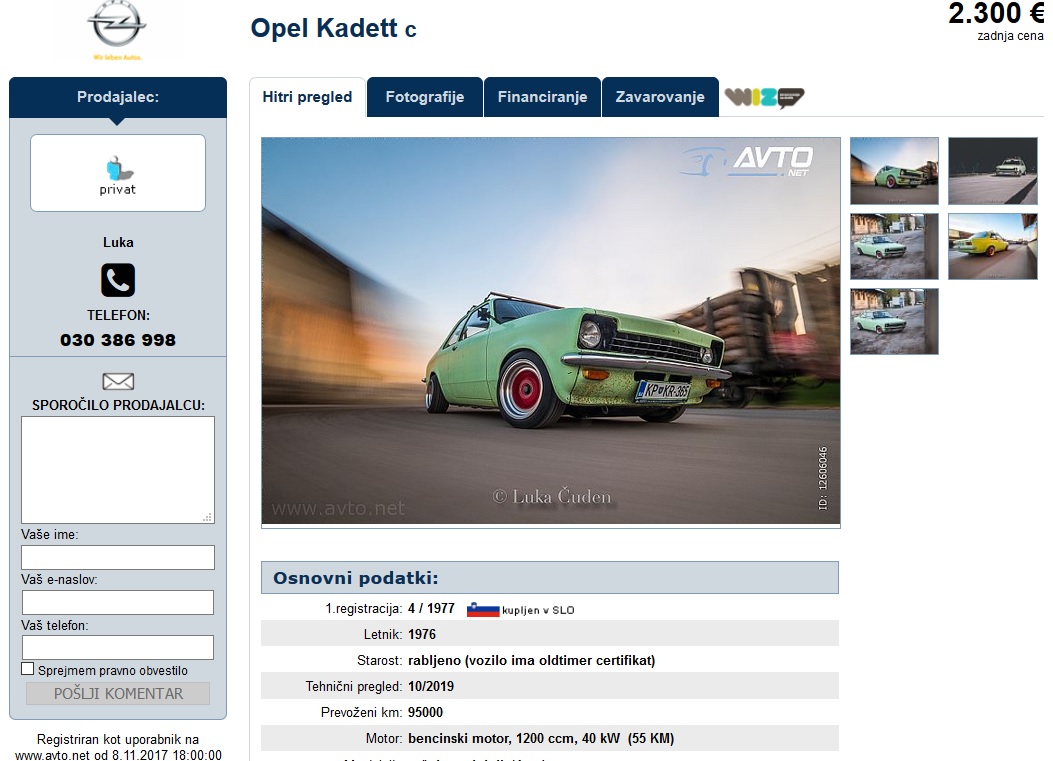The height and width of the screenshot is (761, 1053).
Task: Click the bencinski motor specification text
Action: [541, 738]
